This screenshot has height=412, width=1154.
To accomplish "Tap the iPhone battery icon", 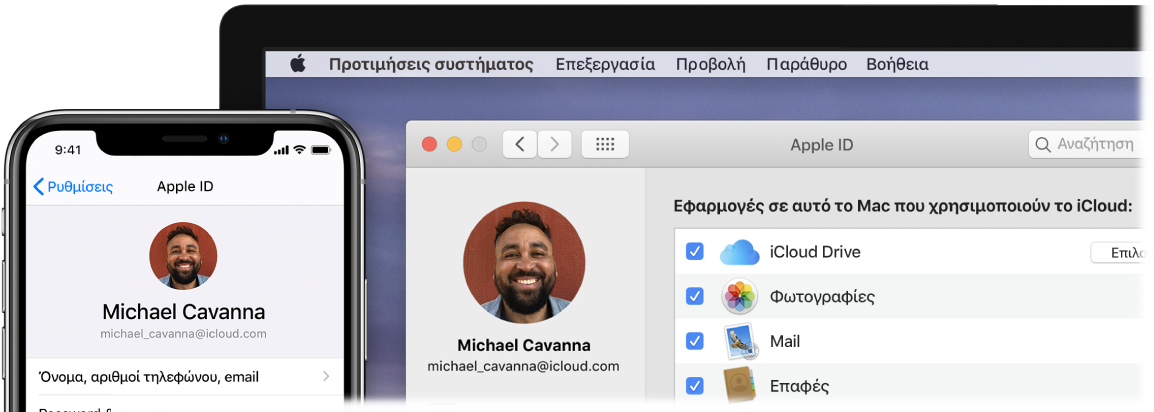I will coord(321,150).
